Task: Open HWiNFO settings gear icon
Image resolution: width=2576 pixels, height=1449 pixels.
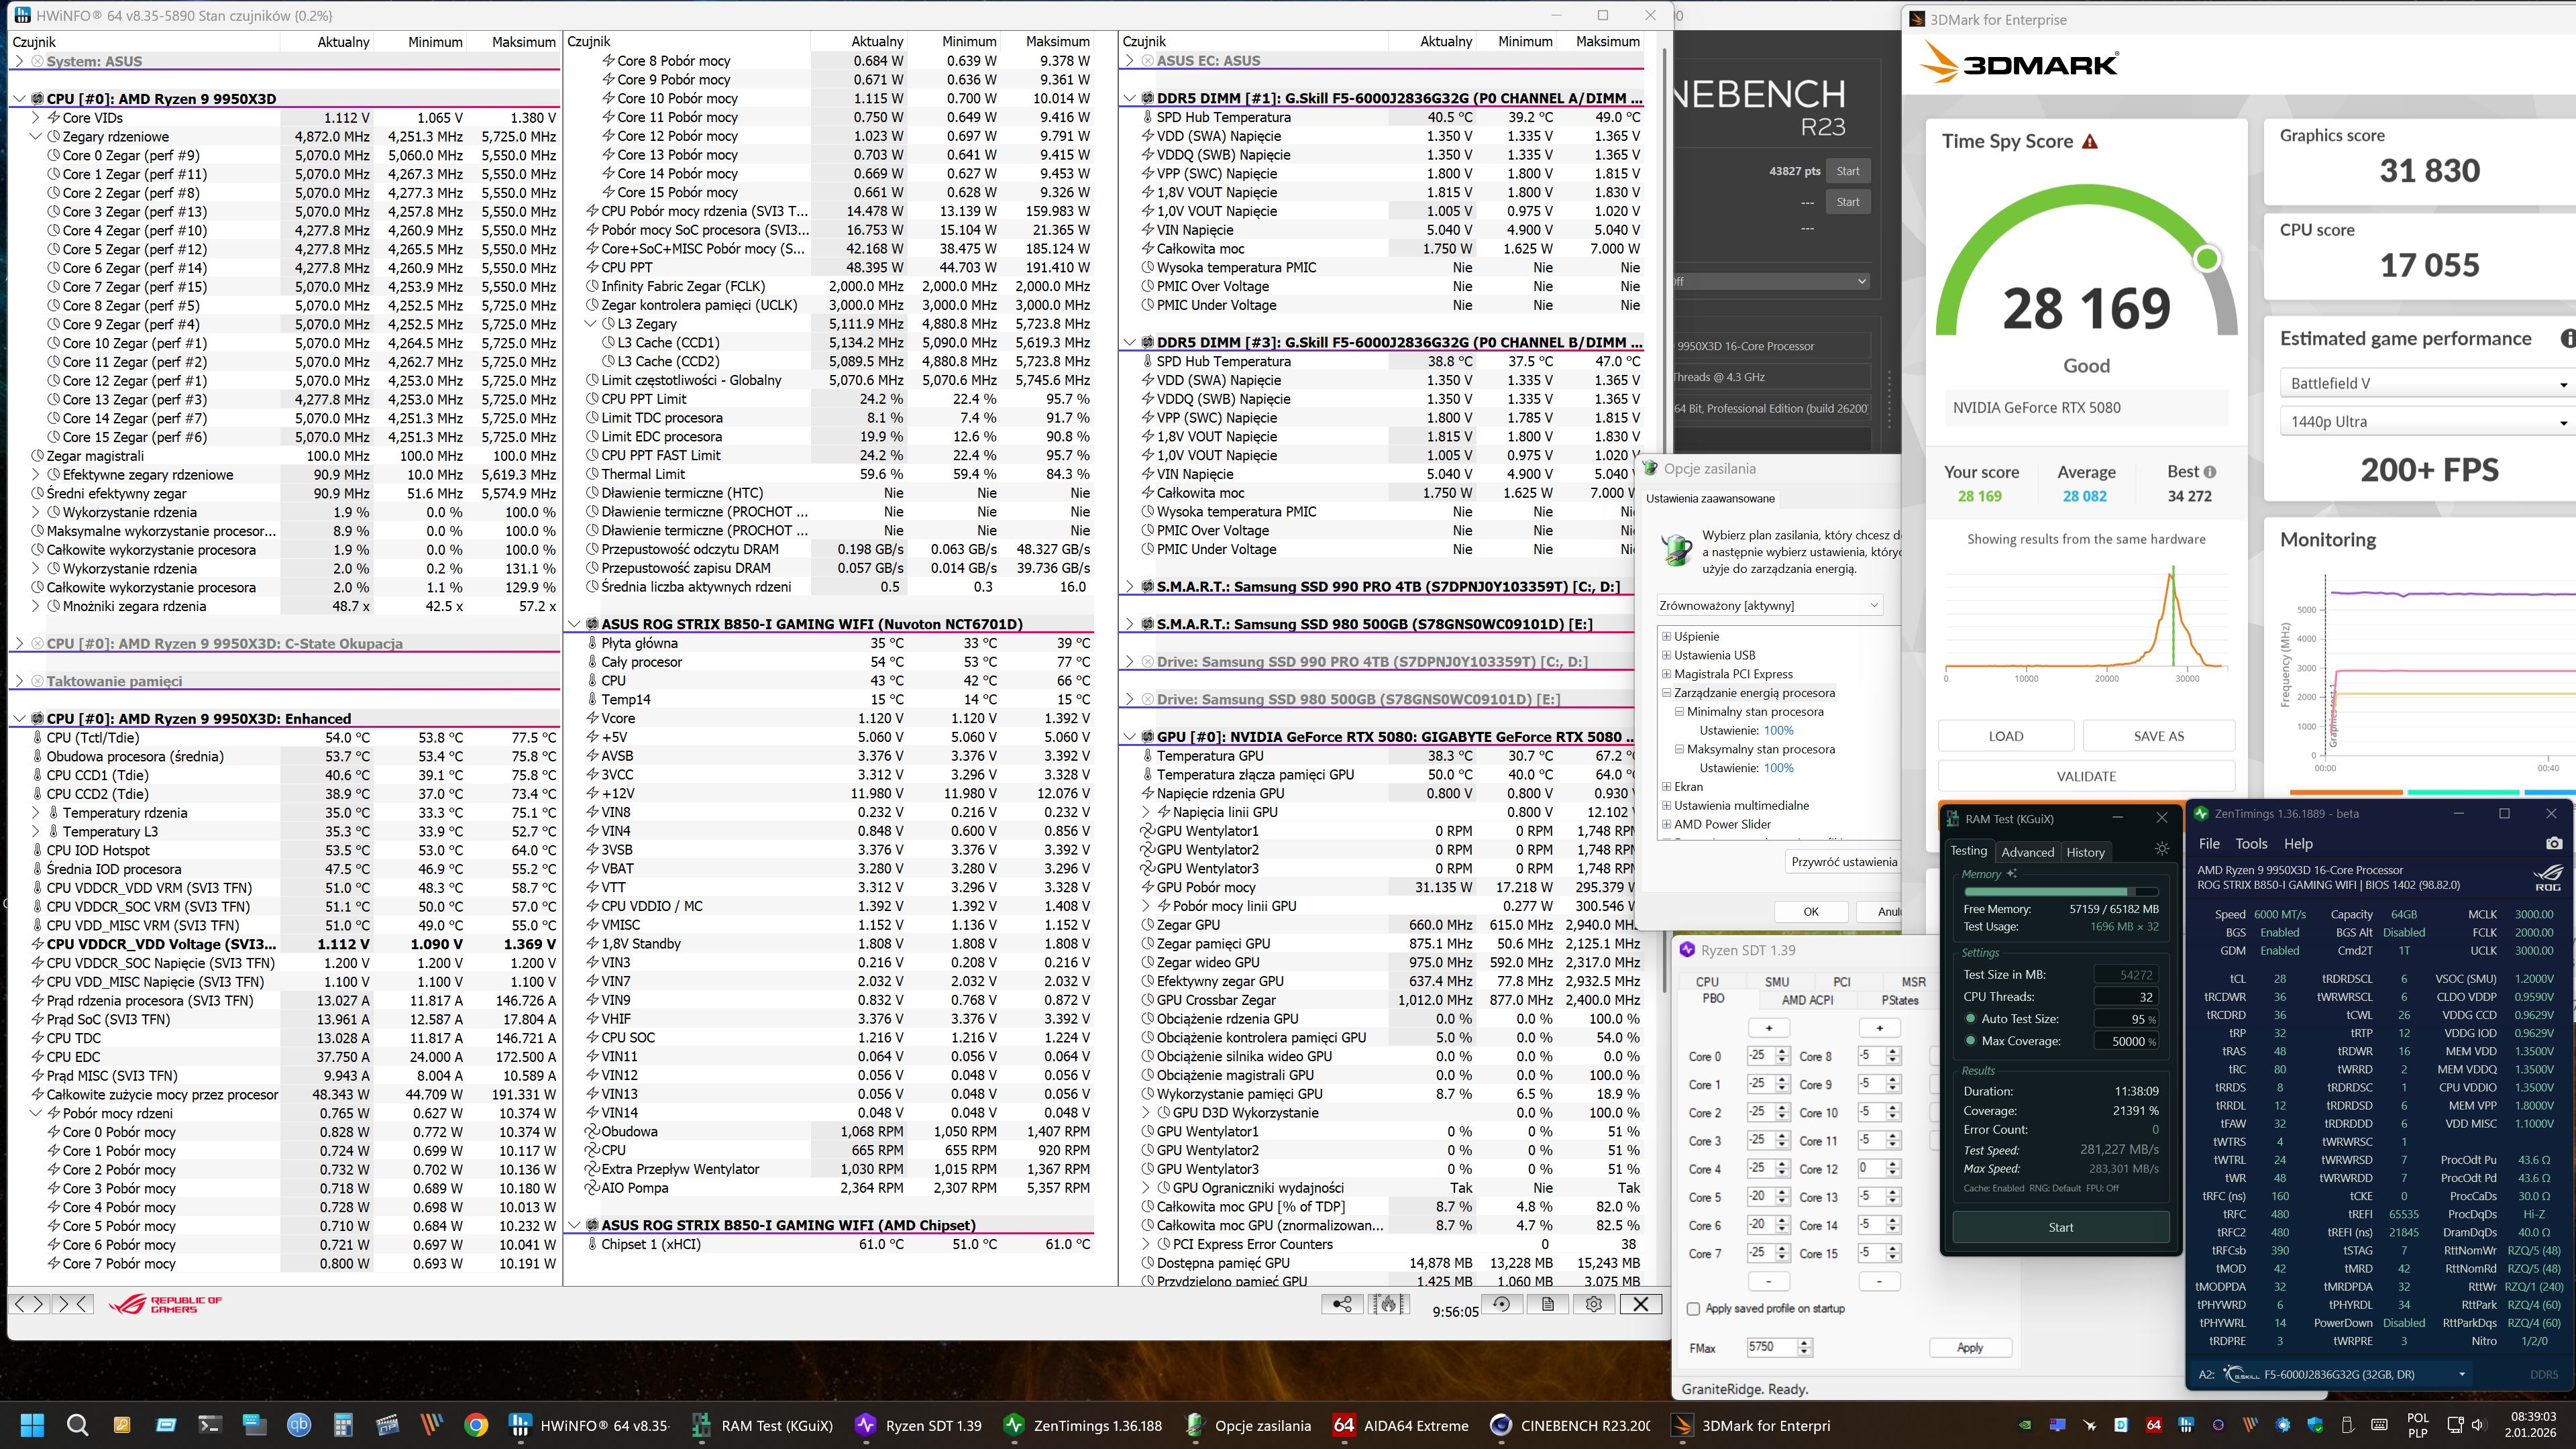Action: pos(1594,1304)
